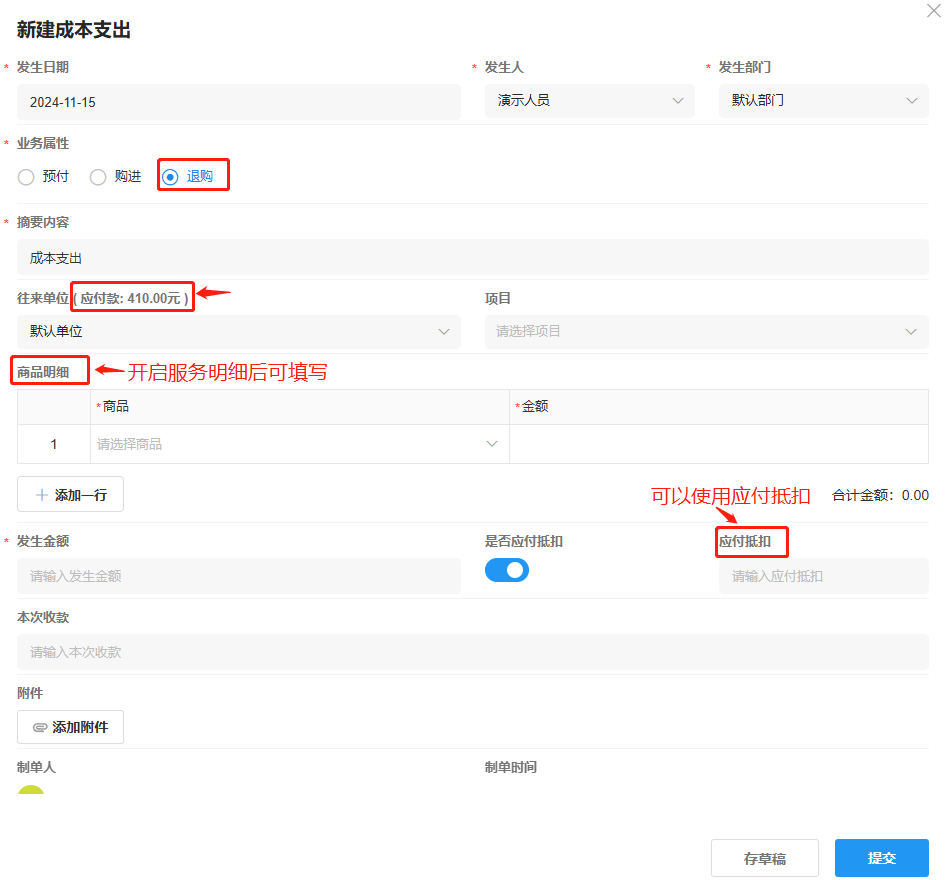Expand the 发生部门 department selector
945x880 pixels.
822,101
